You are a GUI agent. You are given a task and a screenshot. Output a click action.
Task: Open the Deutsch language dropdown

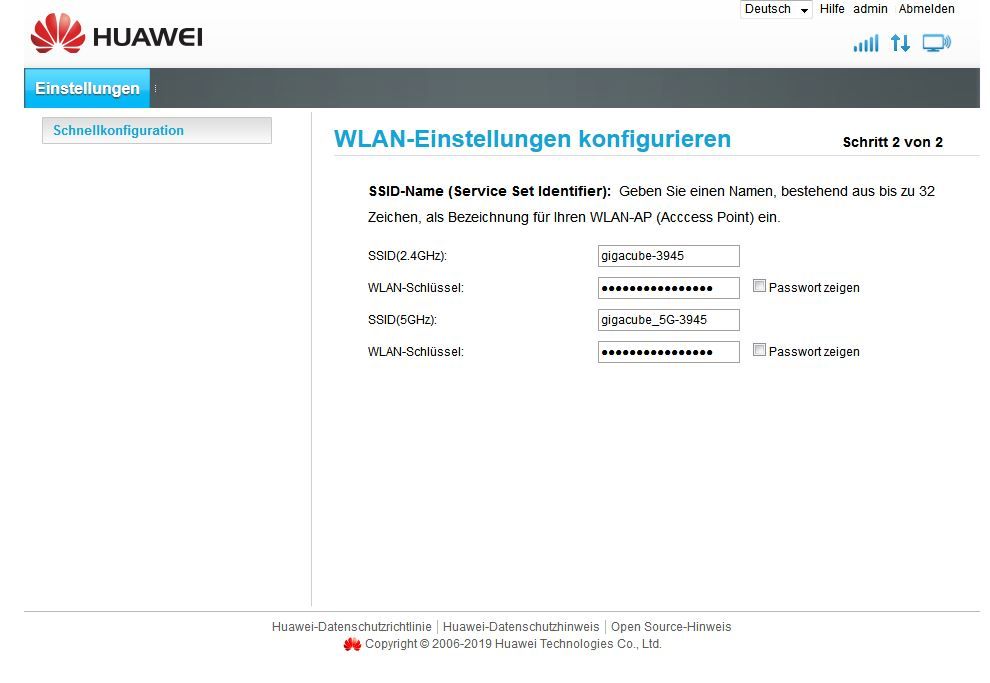pos(775,9)
